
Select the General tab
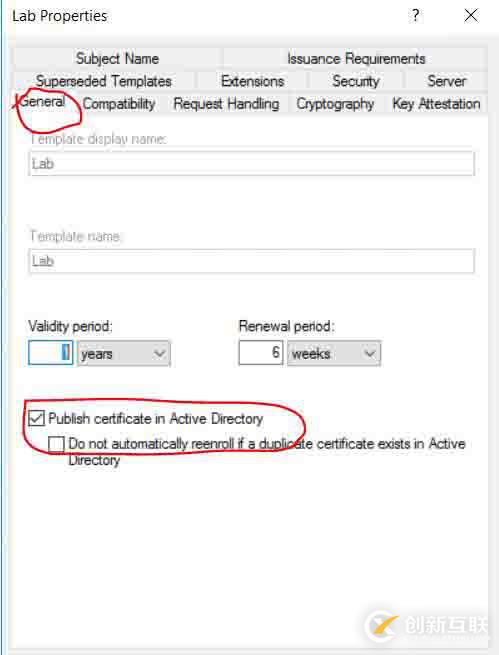tap(42, 102)
